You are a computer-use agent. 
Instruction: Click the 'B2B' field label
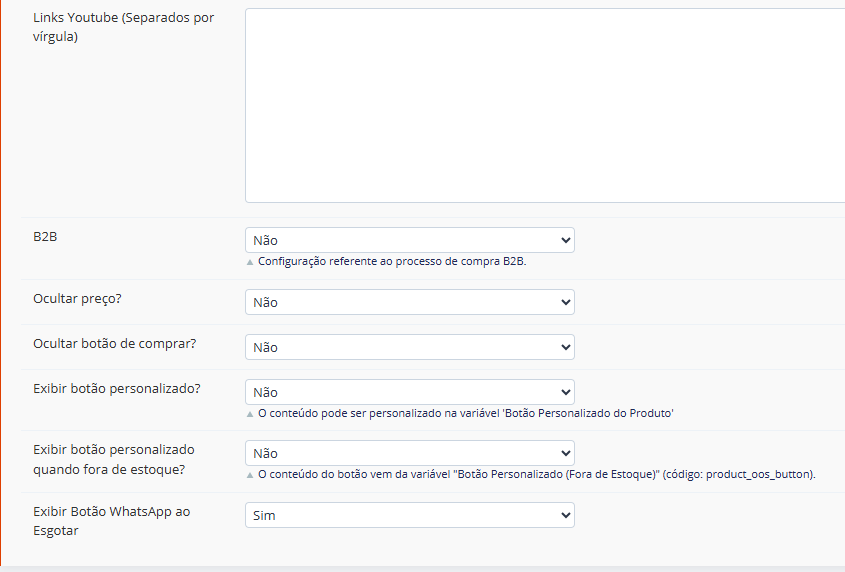point(45,237)
